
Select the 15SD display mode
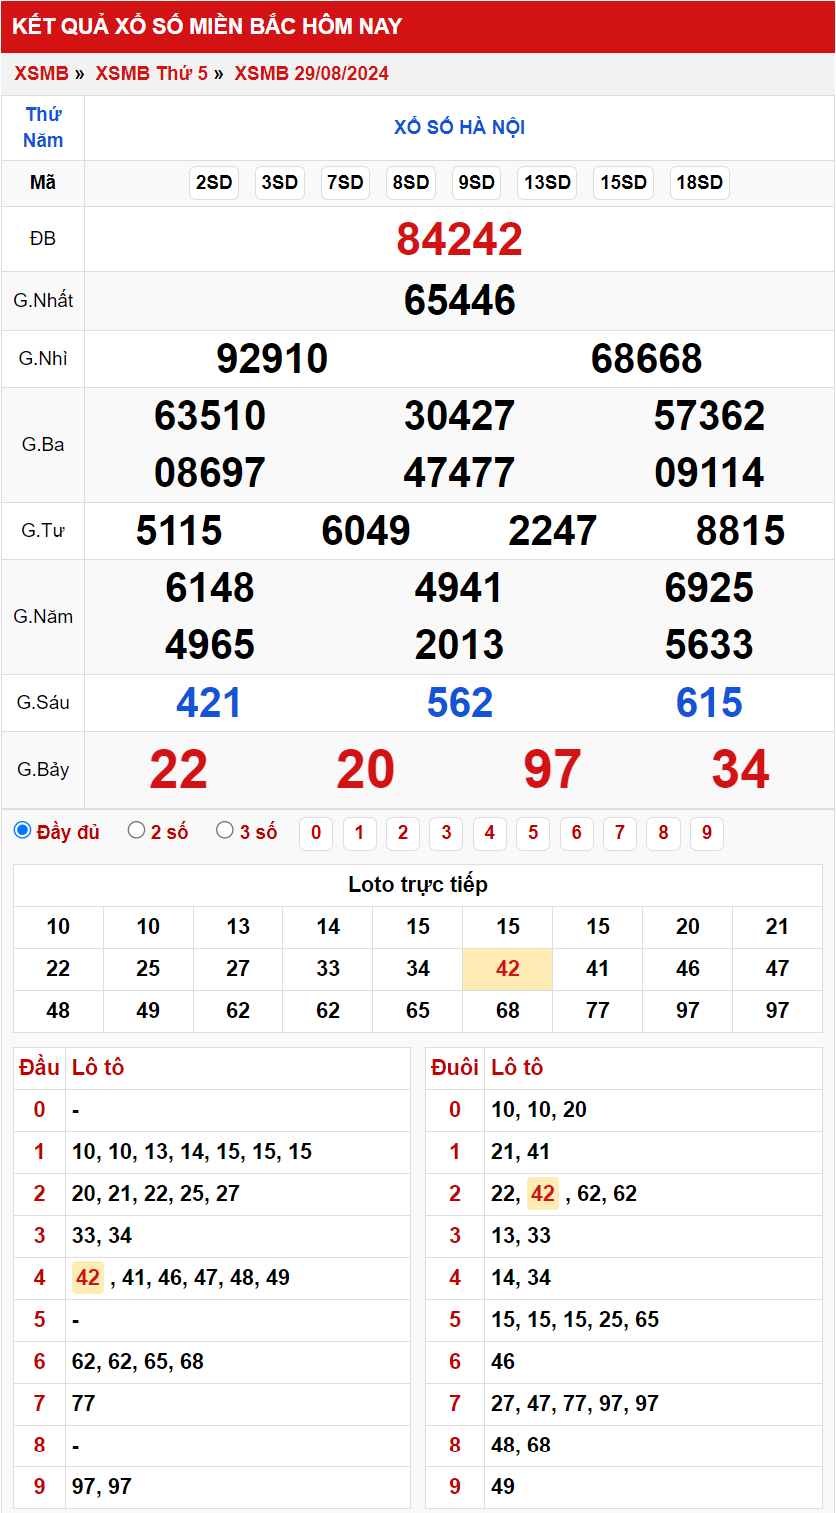tap(623, 183)
